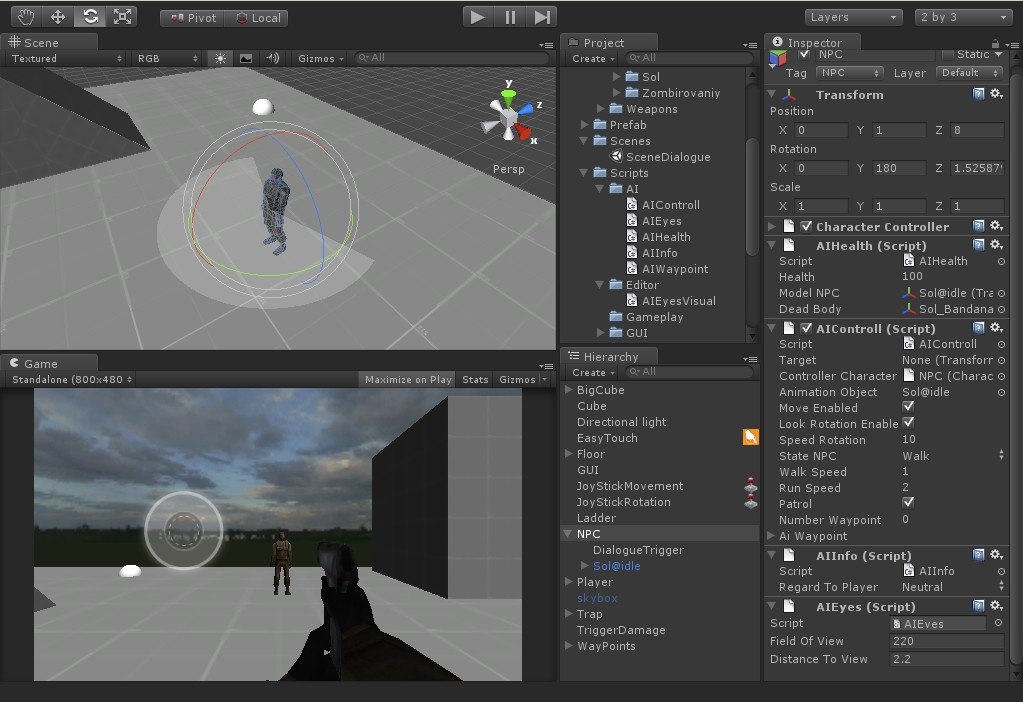Toggle scene audio speaker icon
The width and height of the screenshot is (1023, 702).
tap(273, 59)
